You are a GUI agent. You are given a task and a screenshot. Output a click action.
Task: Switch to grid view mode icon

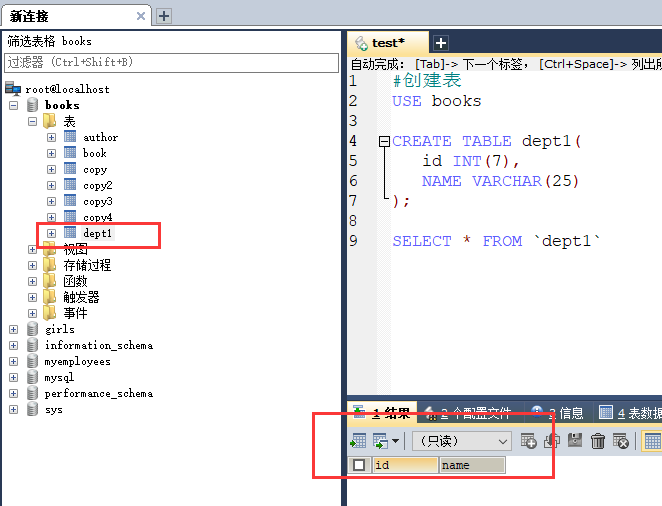click(x=652, y=442)
